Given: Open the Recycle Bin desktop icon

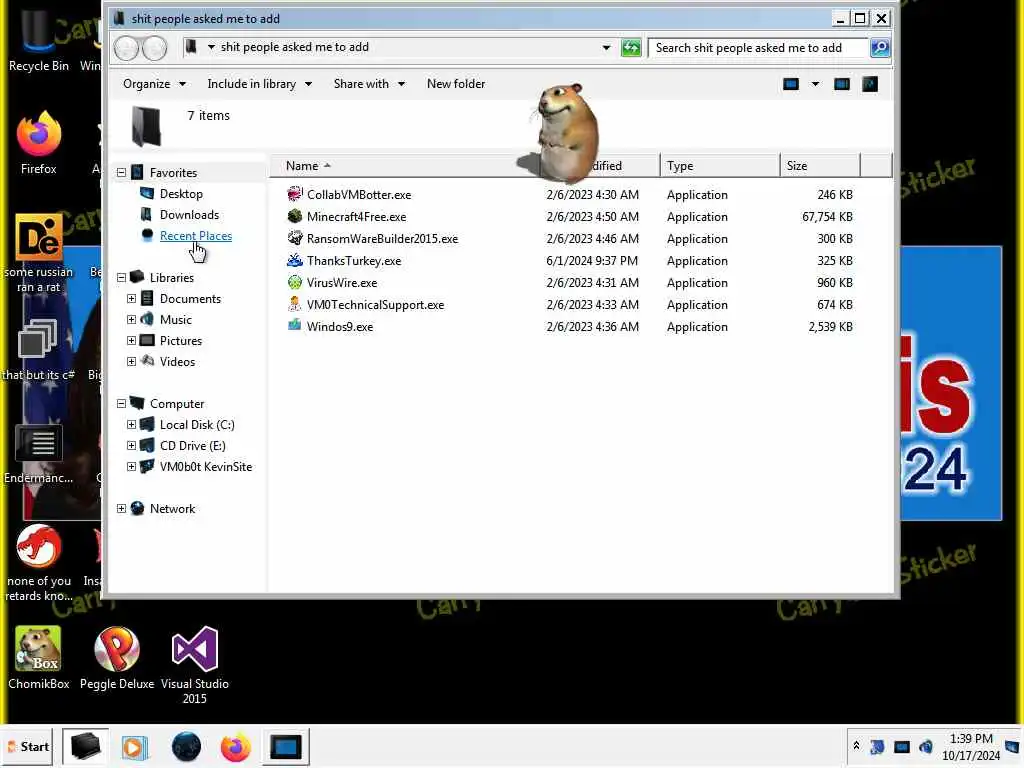Looking at the screenshot, I should pyautogui.click(x=39, y=39).
